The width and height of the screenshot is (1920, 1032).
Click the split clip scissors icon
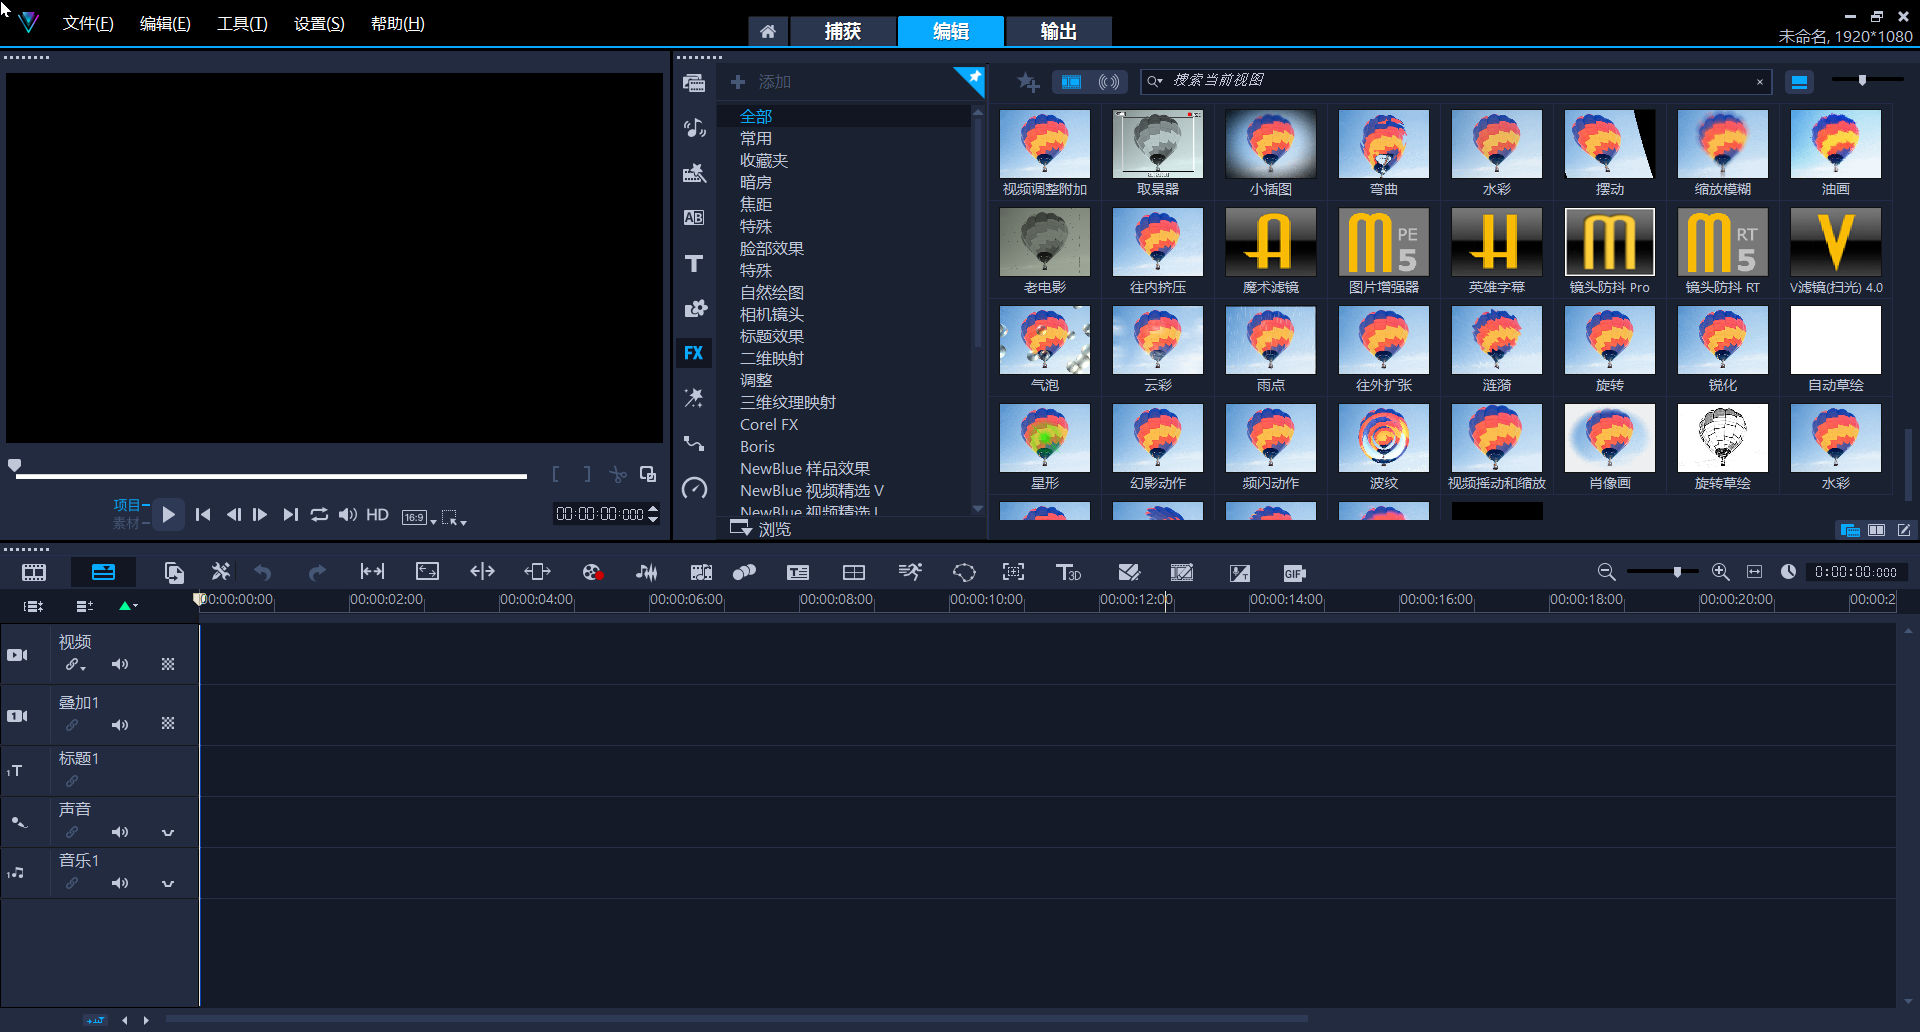point(618,474)
